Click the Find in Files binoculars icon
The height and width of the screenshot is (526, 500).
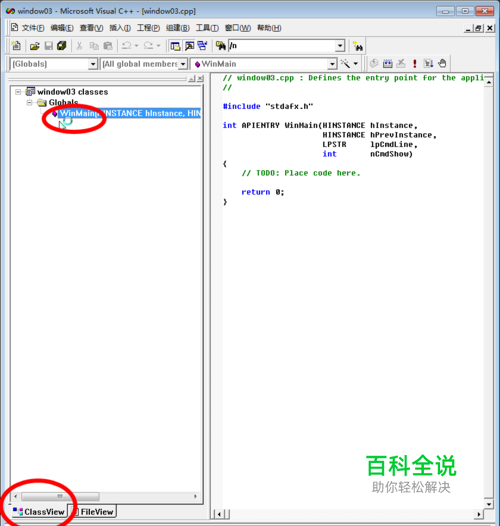click(x=221, y=46)
